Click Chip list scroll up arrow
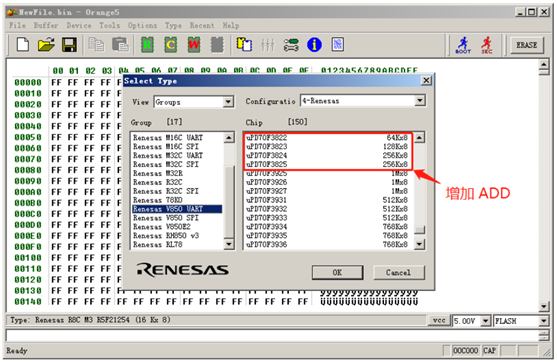 click(420, 137)
